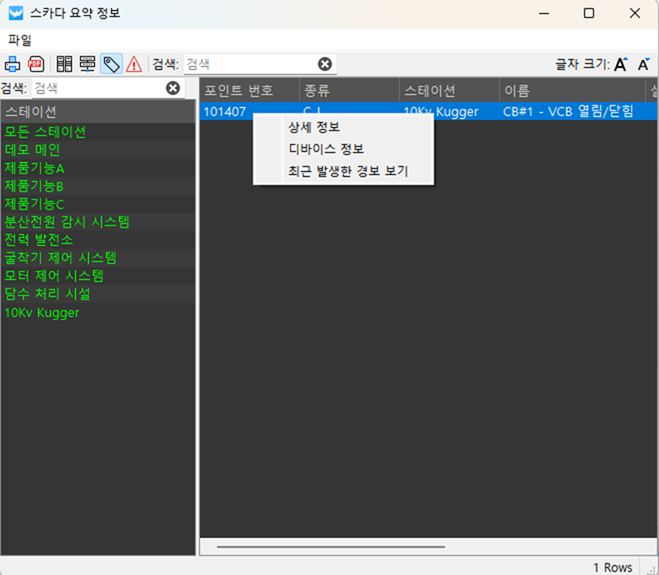This screenshot has width=659, height=575.
Task: Decrease font size with the smaller A icon
Action: [x=644, y=64]
